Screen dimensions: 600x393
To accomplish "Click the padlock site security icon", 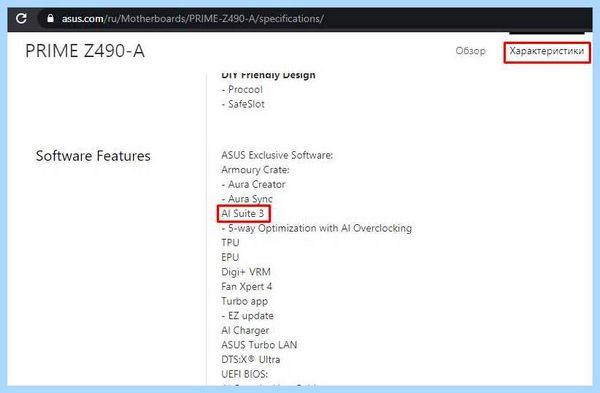I will [x=50, y=18].
